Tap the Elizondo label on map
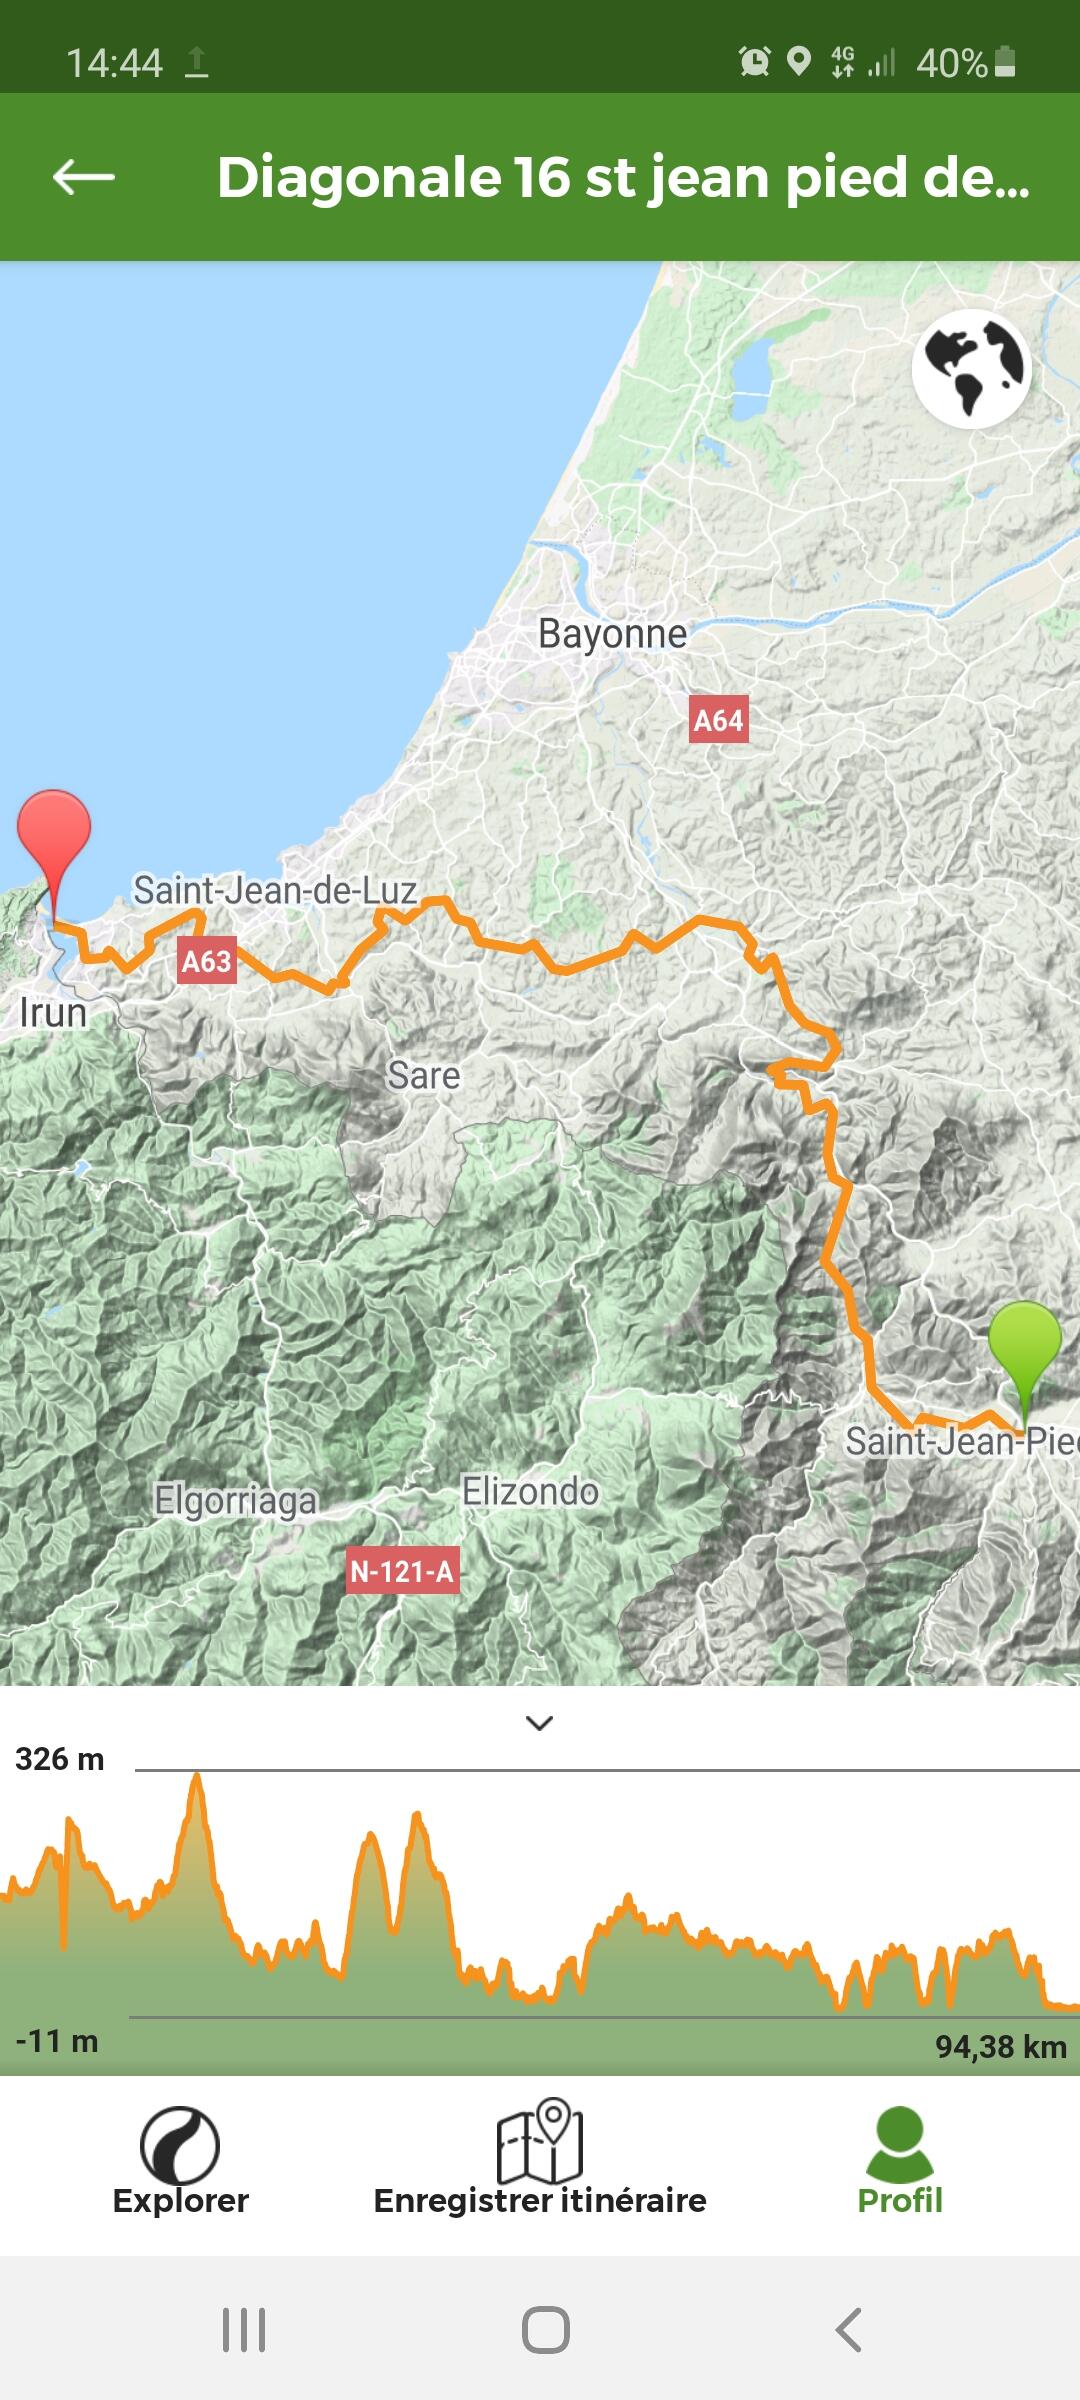 [x=530, y=1491]
